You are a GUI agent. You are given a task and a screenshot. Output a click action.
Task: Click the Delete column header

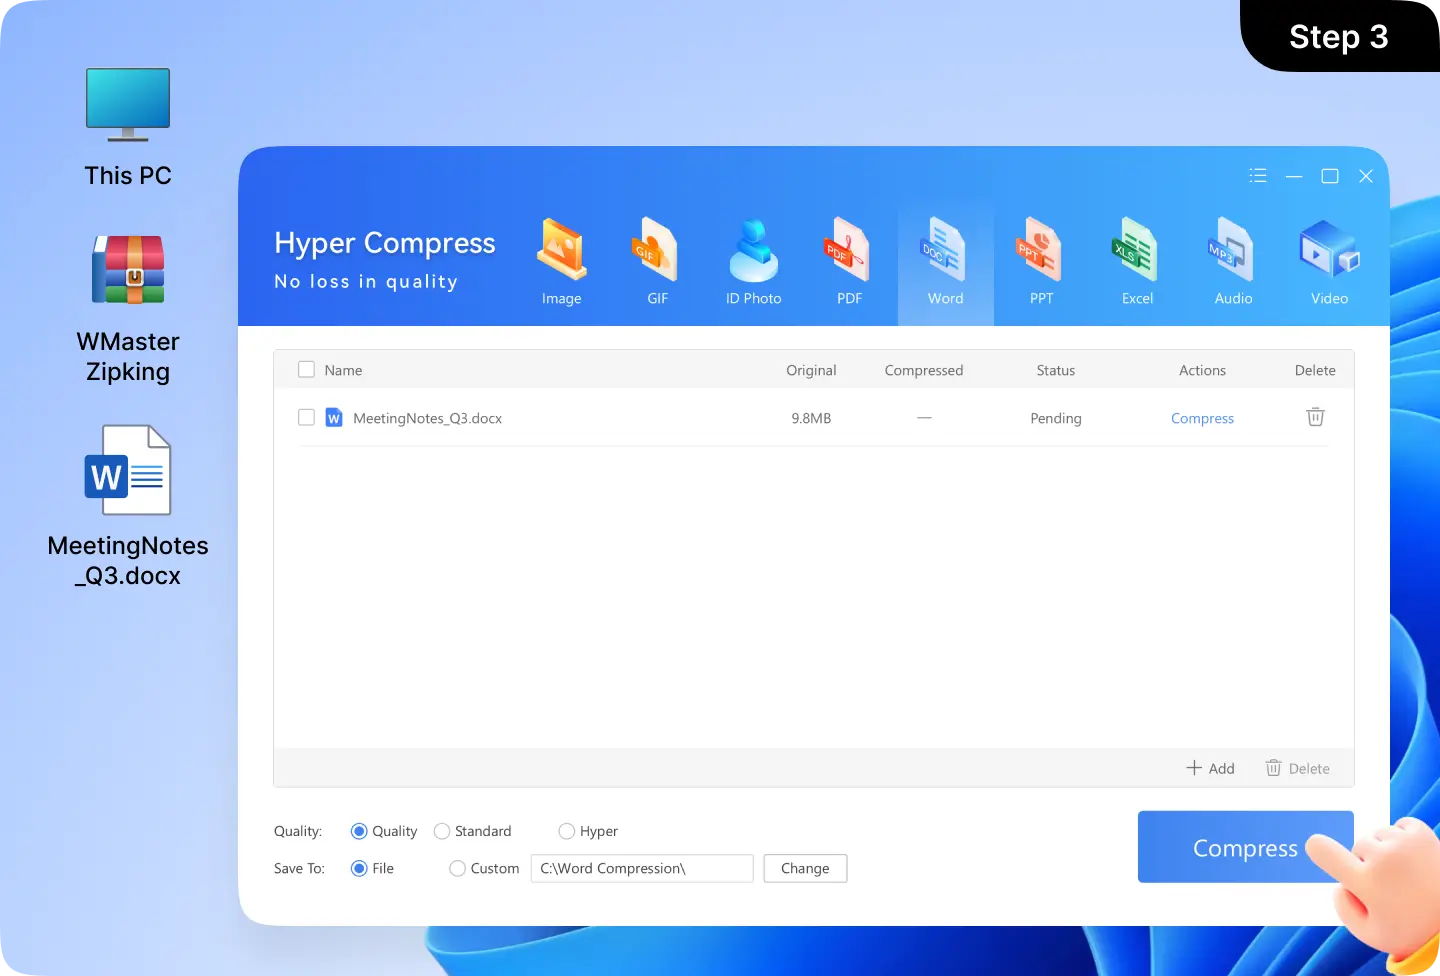[x=1315, y=370]
